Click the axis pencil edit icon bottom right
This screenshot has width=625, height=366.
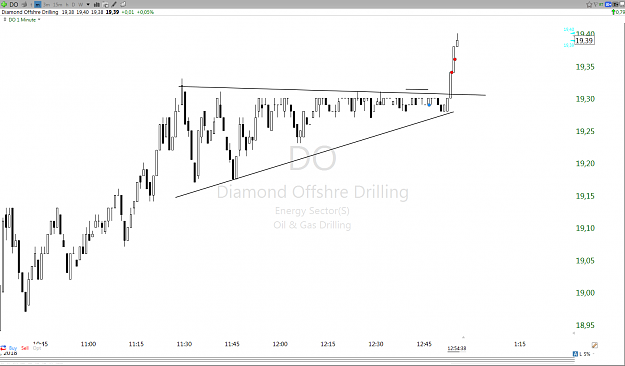click(595, 345)
